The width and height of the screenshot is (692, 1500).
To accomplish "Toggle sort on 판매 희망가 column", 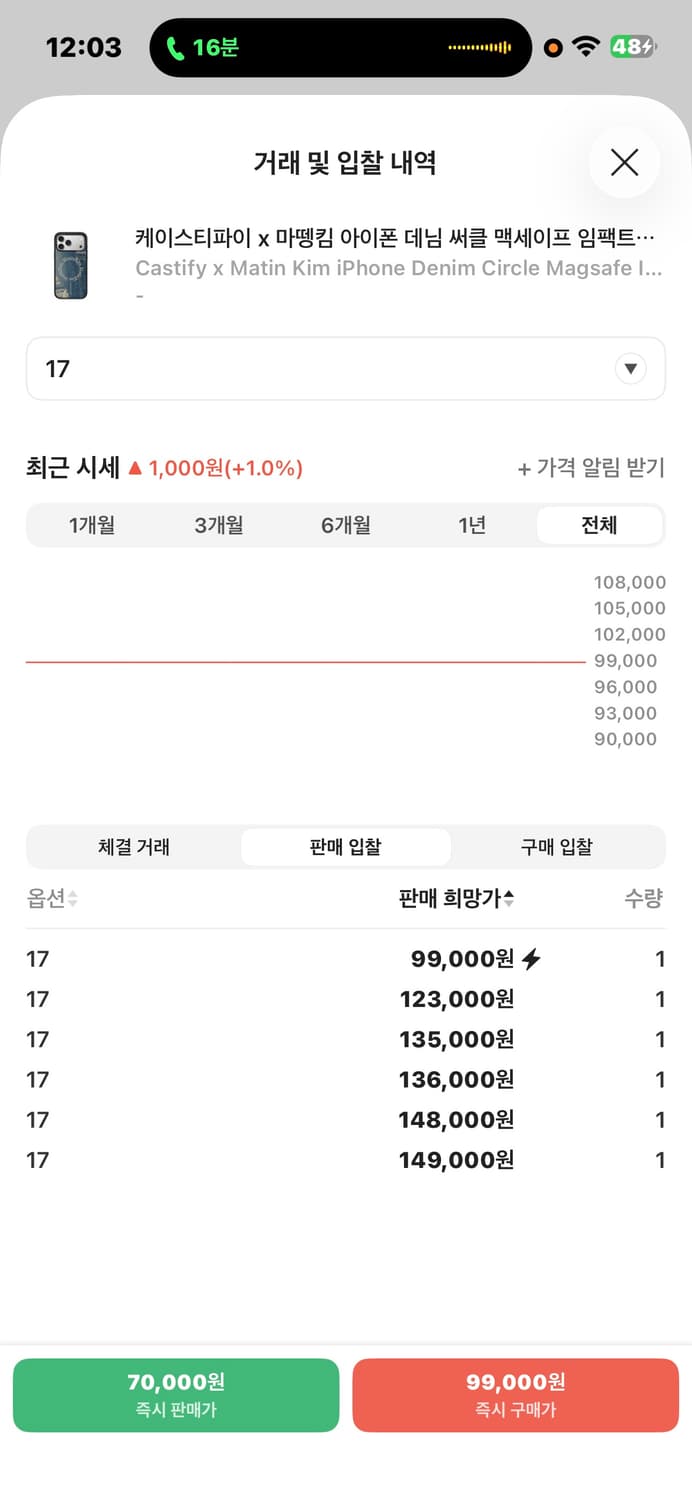I will click(456, 898).
